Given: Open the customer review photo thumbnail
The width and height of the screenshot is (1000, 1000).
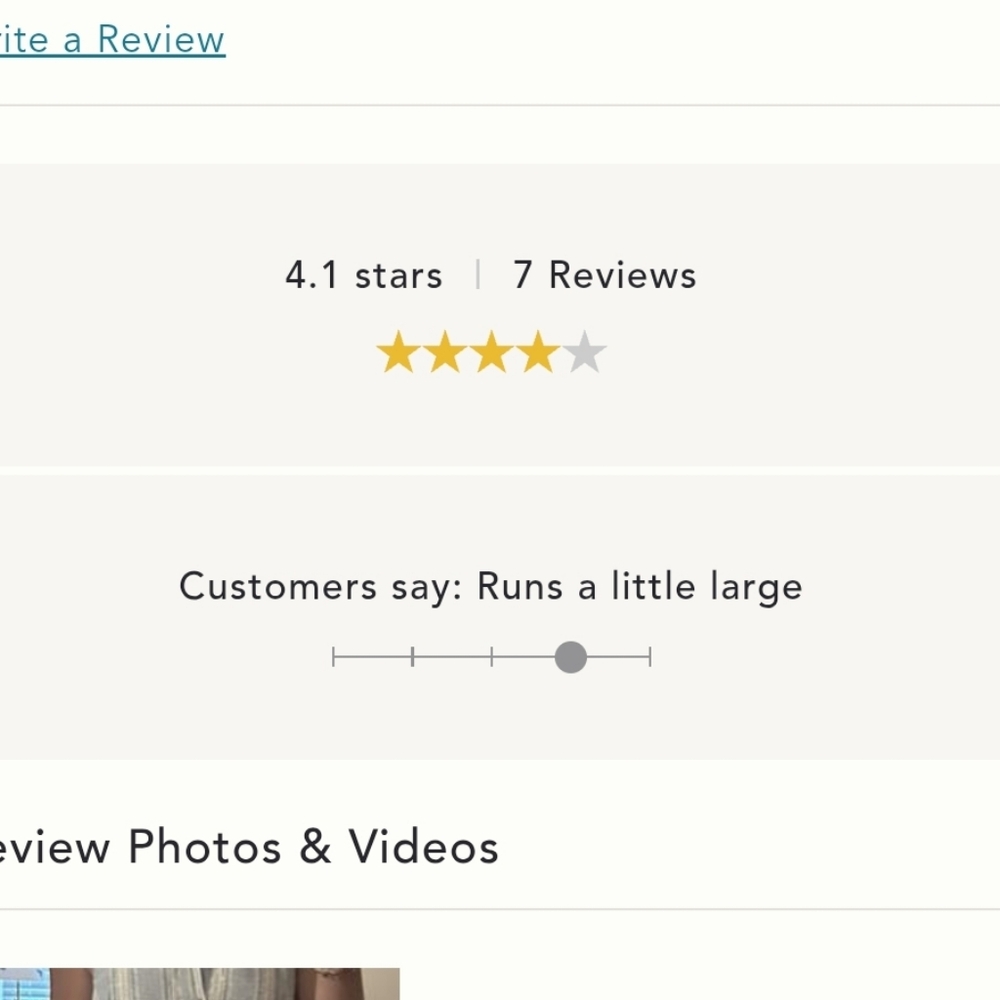Looking at the screenshot, I should click(200, 983).
